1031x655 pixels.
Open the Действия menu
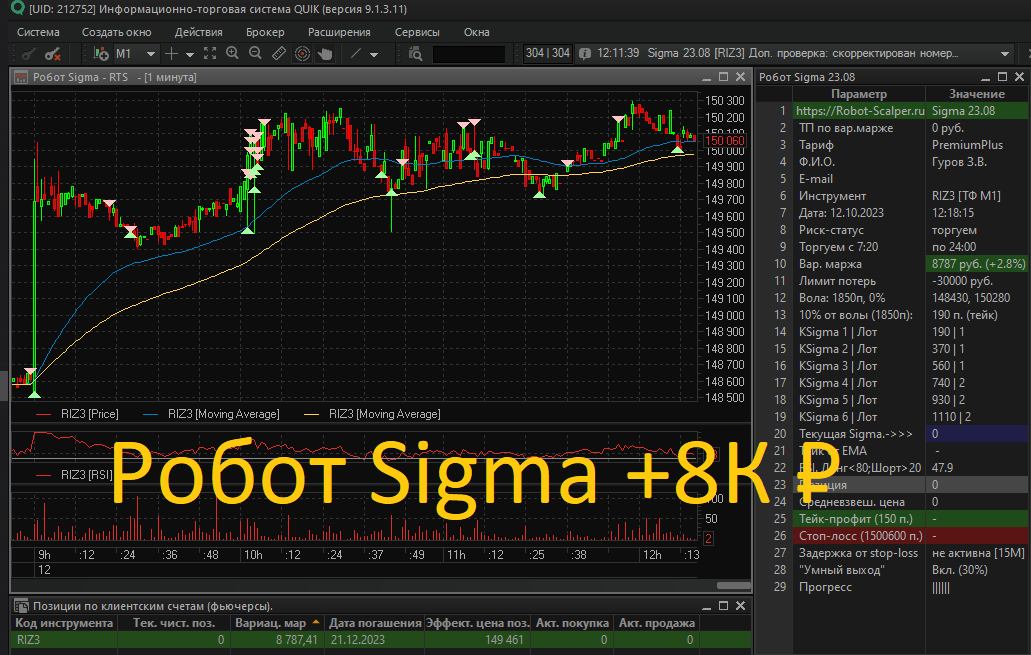click(x=199, y=32)
